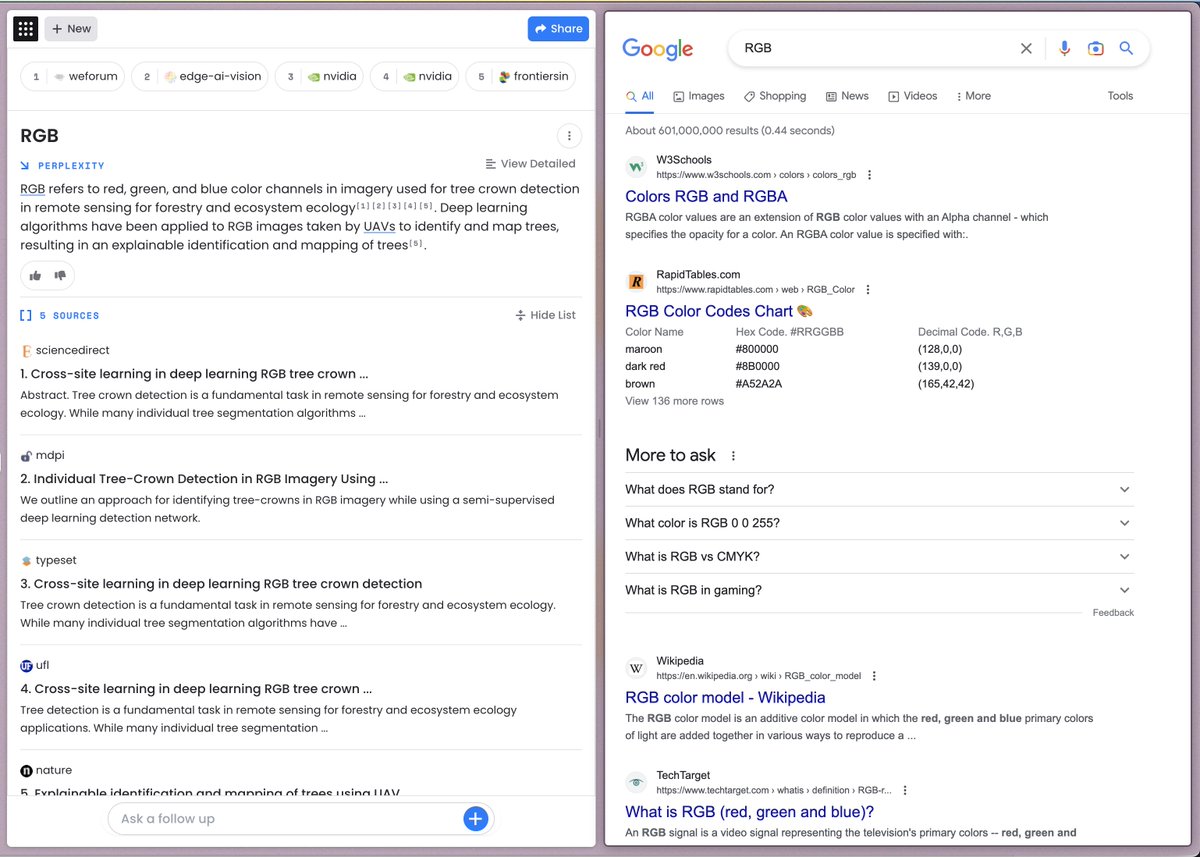Open the three-dot menu beside RGB heading
The width and height of the screenshot is (1200, 857).
[569, 136]
